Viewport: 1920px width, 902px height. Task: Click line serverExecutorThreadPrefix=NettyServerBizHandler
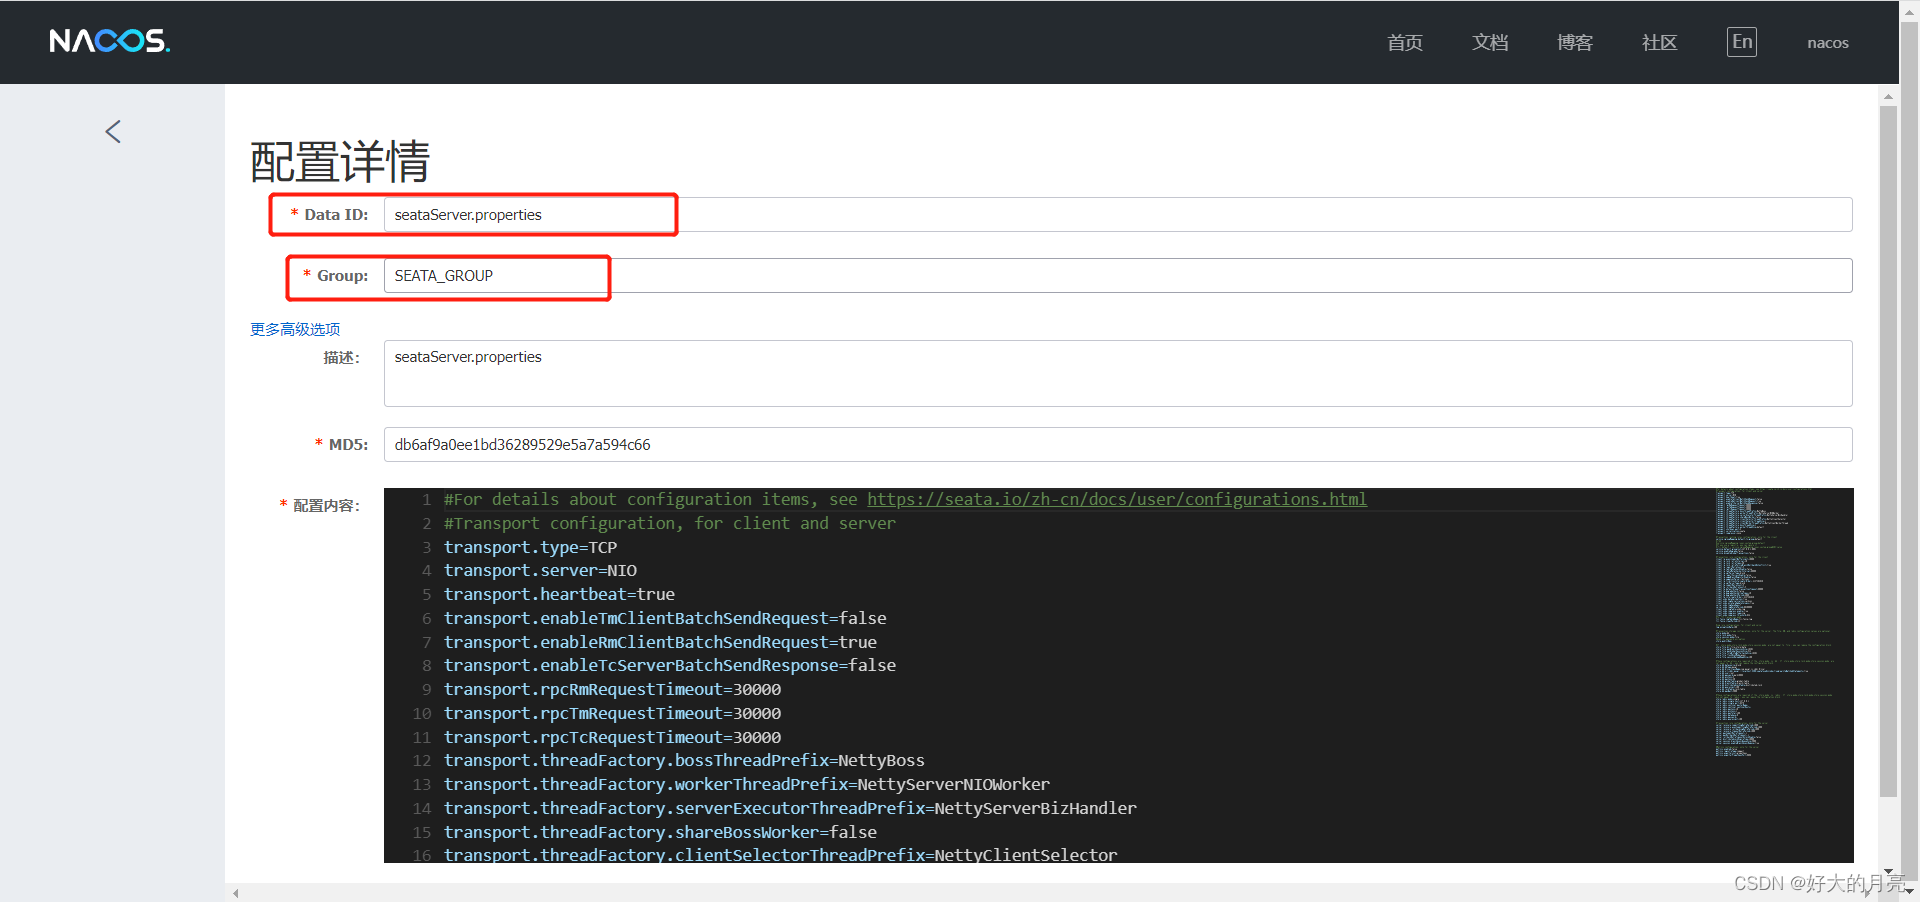pyautogui.click(x=790, y=808)
